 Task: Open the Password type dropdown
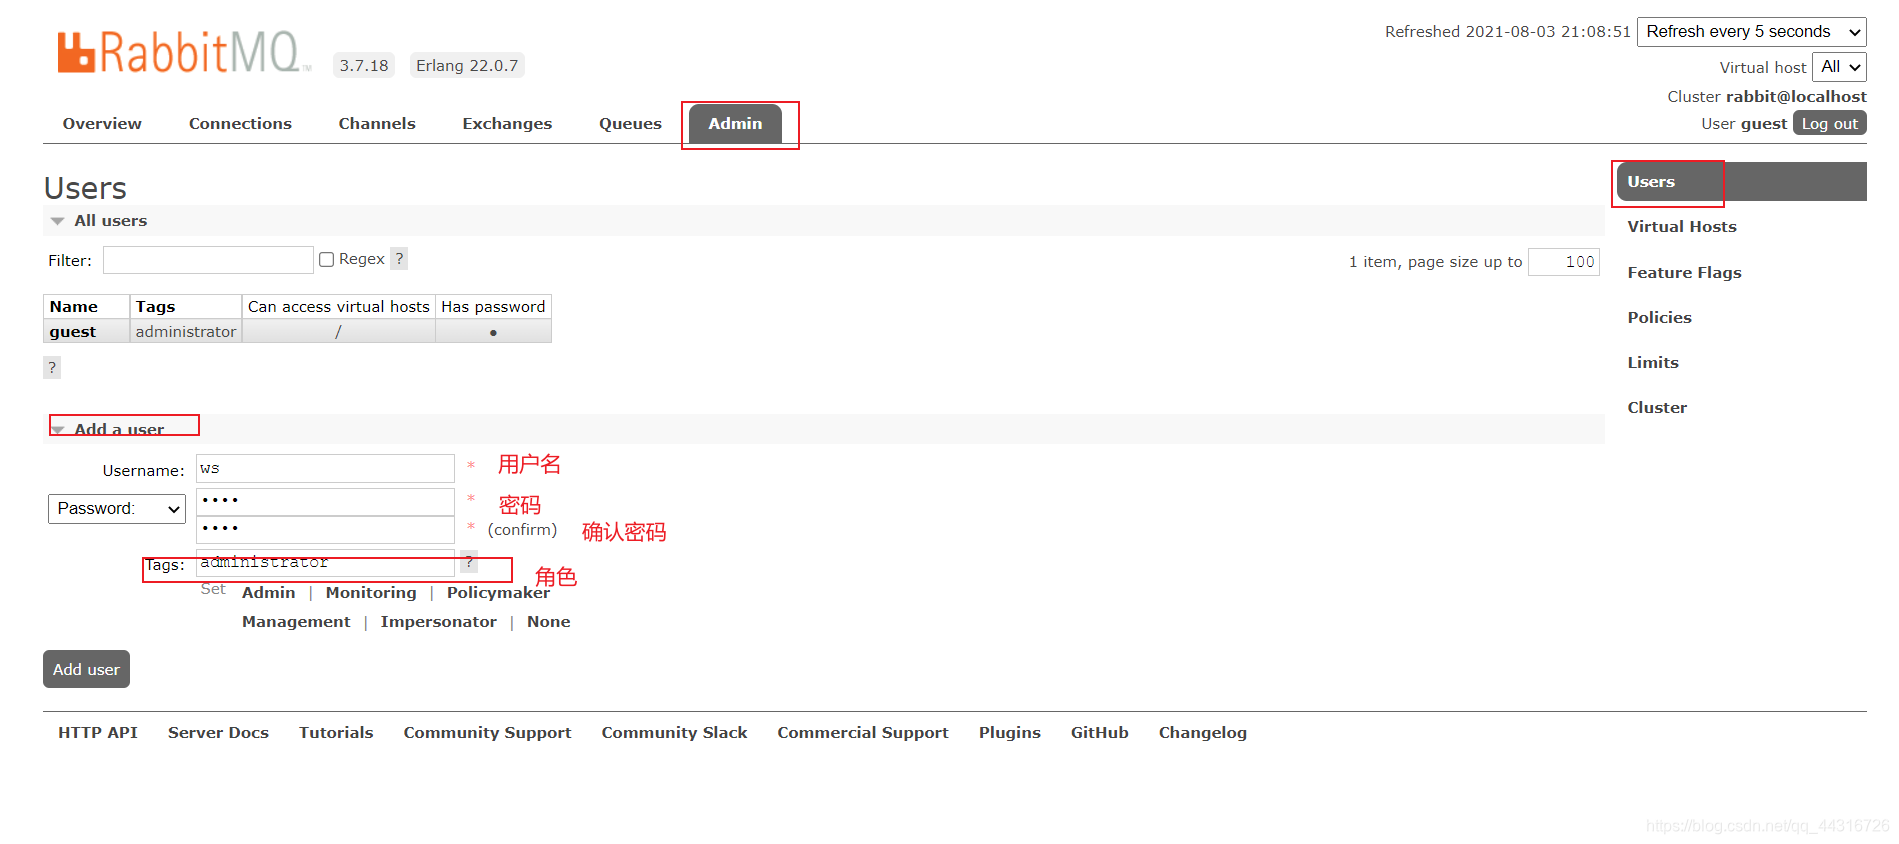pyautogui.click(x=117, y=509)
